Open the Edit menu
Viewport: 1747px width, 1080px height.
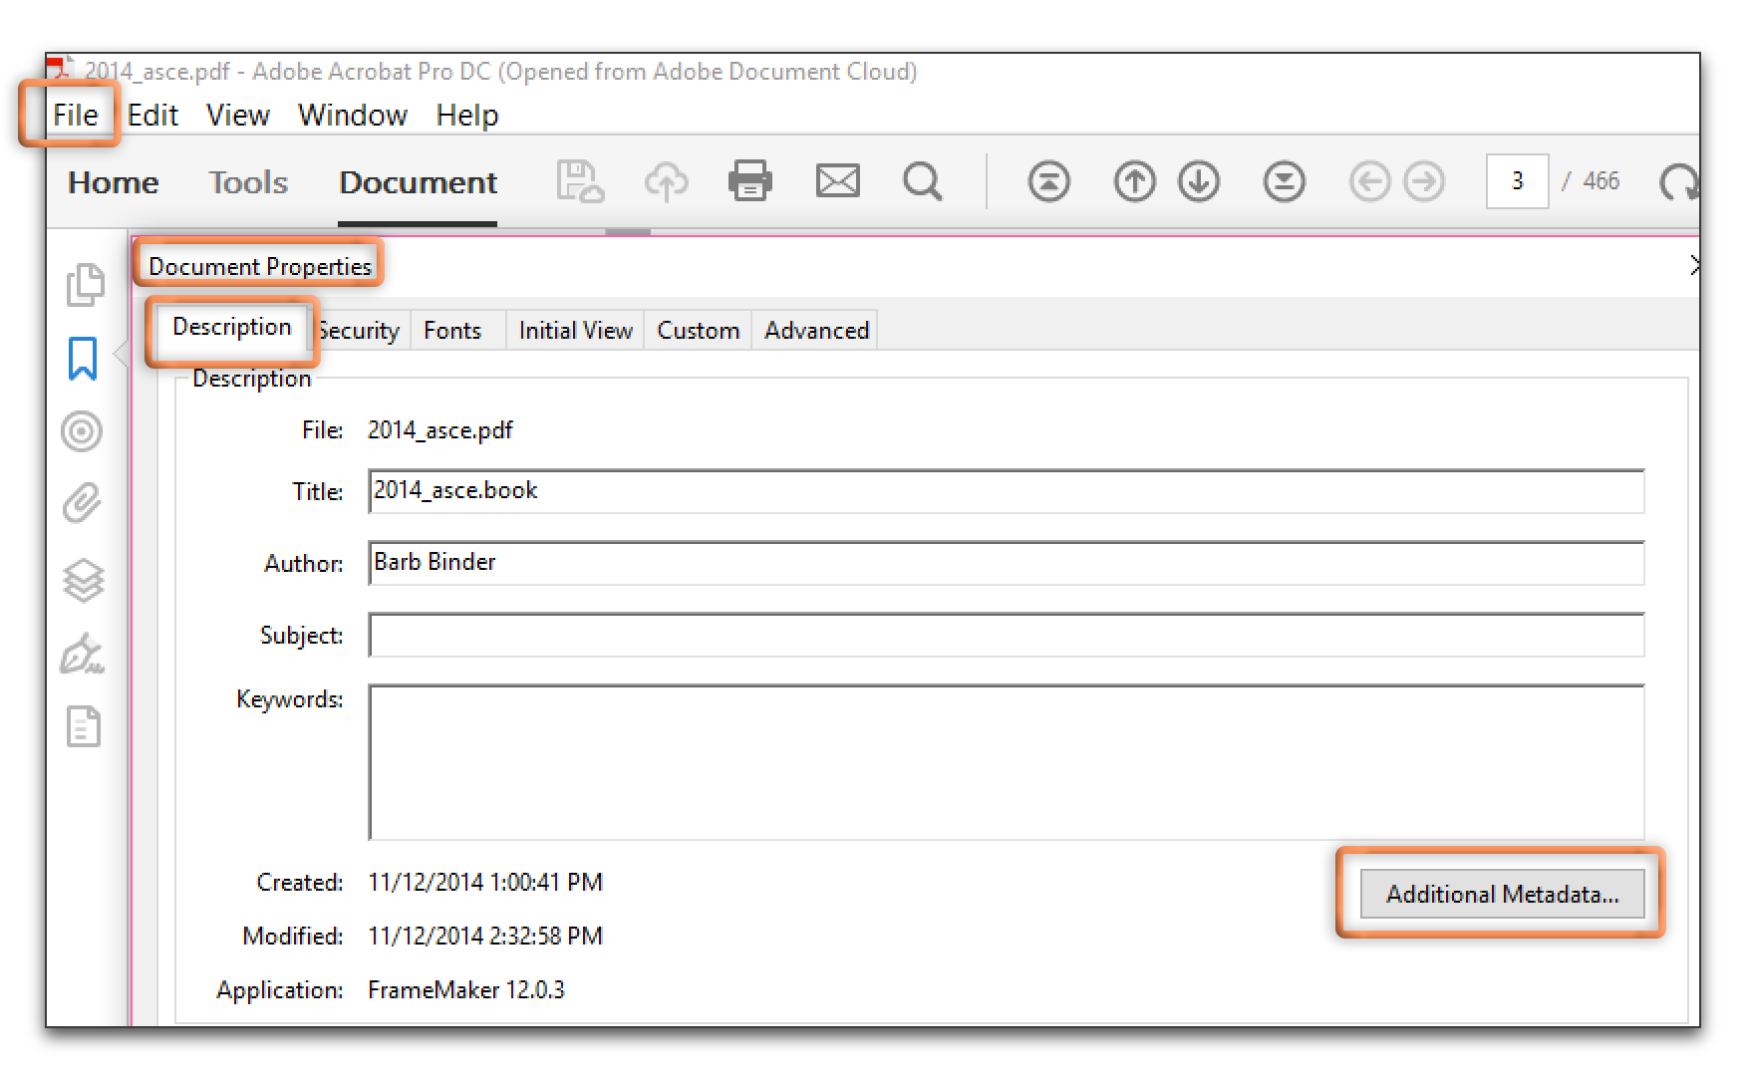(152, 115)
